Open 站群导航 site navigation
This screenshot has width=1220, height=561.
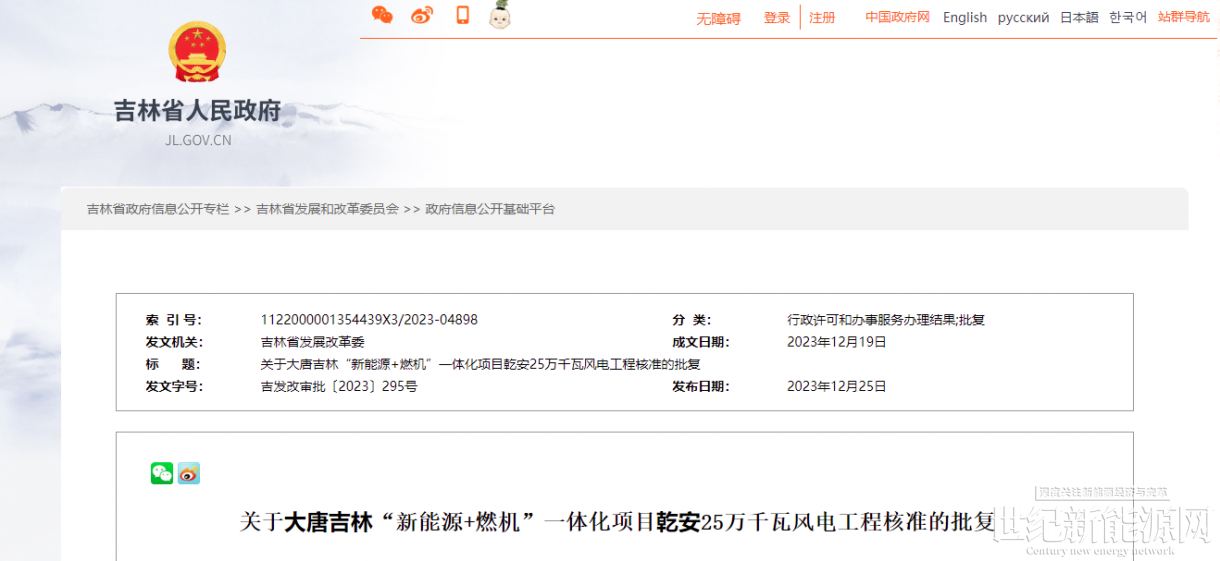click(1184, 17)
